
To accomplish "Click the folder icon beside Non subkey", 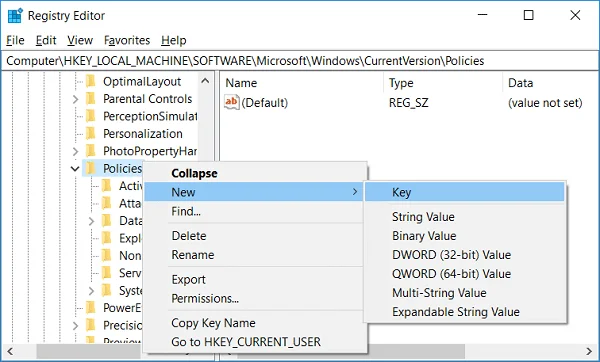I will tap(106, 255).
